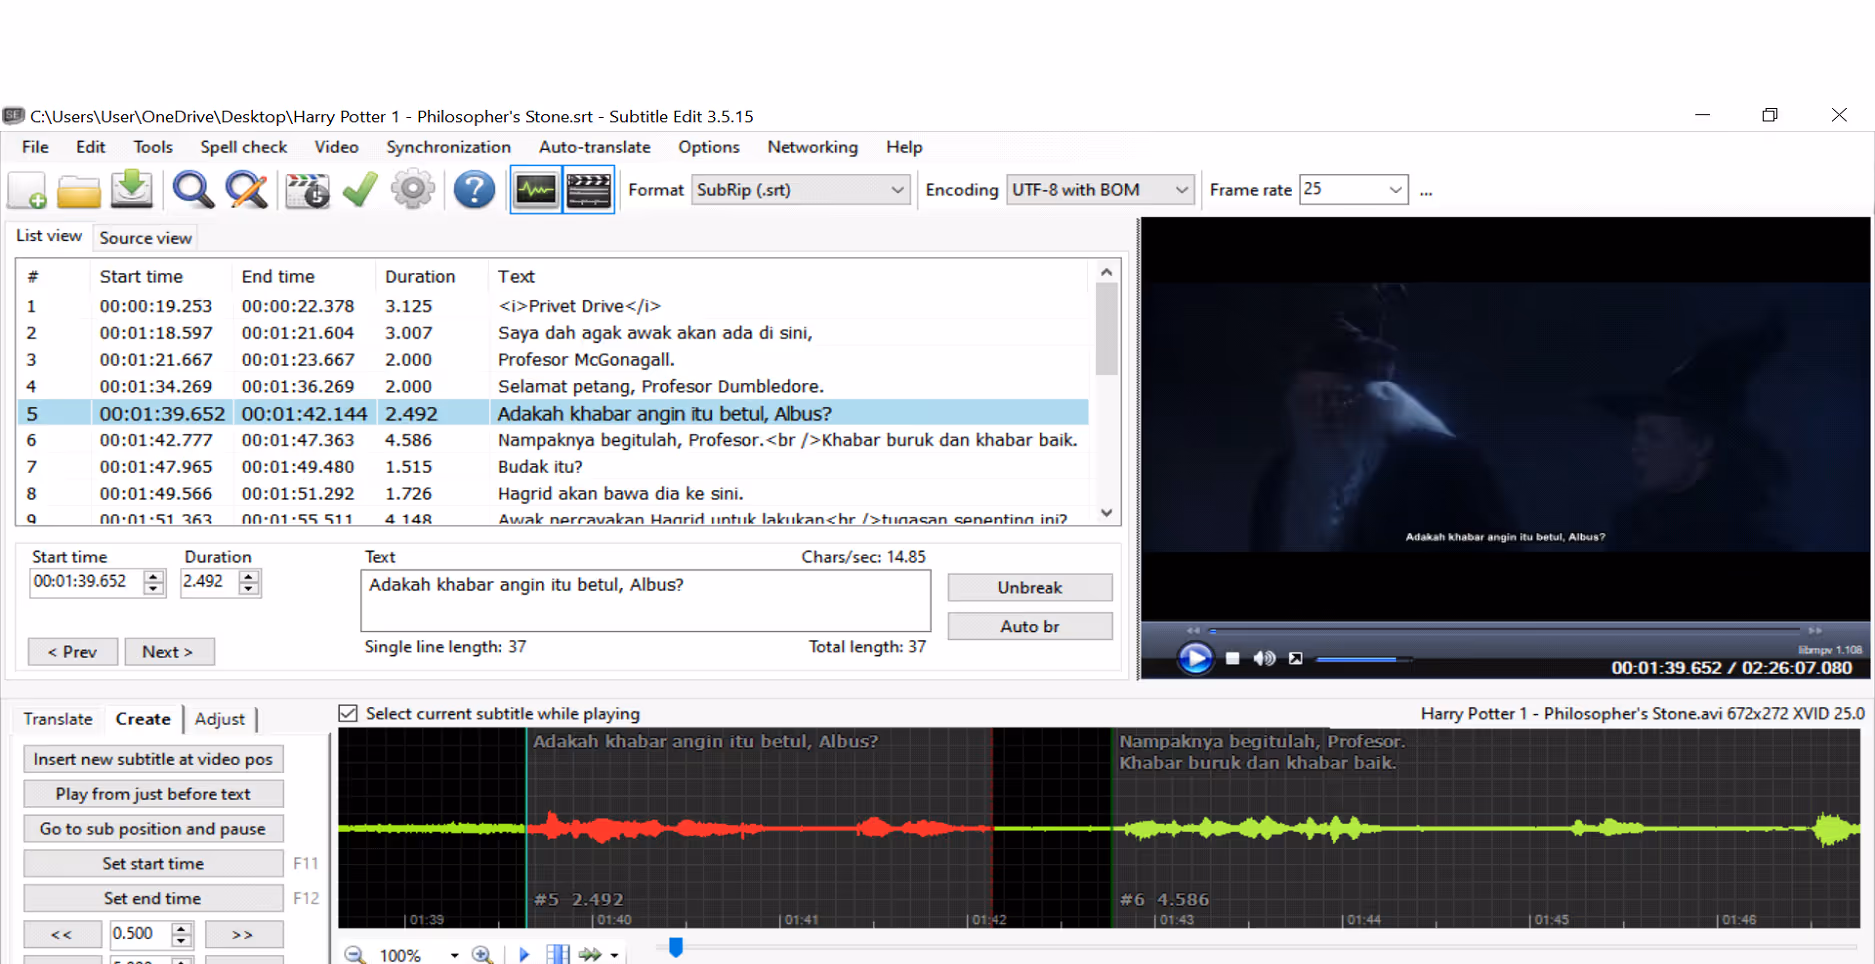1875x964 pixels.
Task: Start spell check with the green checkmark icon
Action: (360, 189)
